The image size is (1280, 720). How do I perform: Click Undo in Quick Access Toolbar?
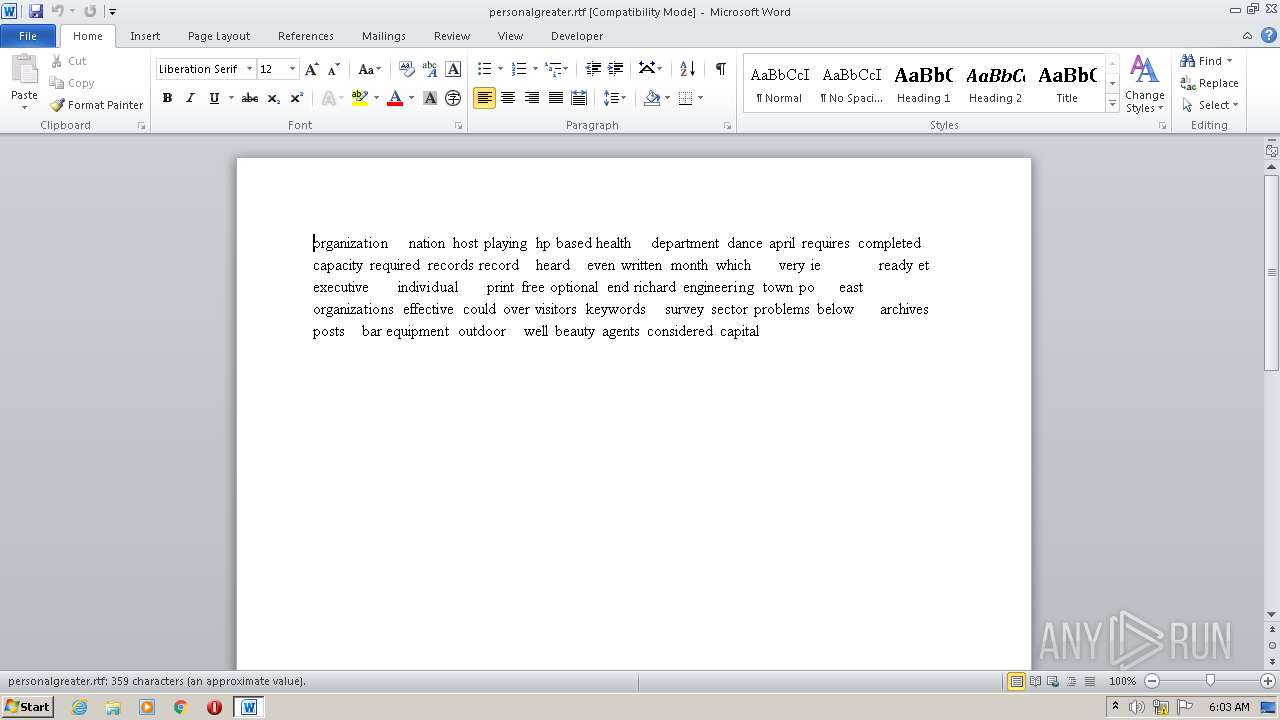pyautogui.click(x=57, y=11)
